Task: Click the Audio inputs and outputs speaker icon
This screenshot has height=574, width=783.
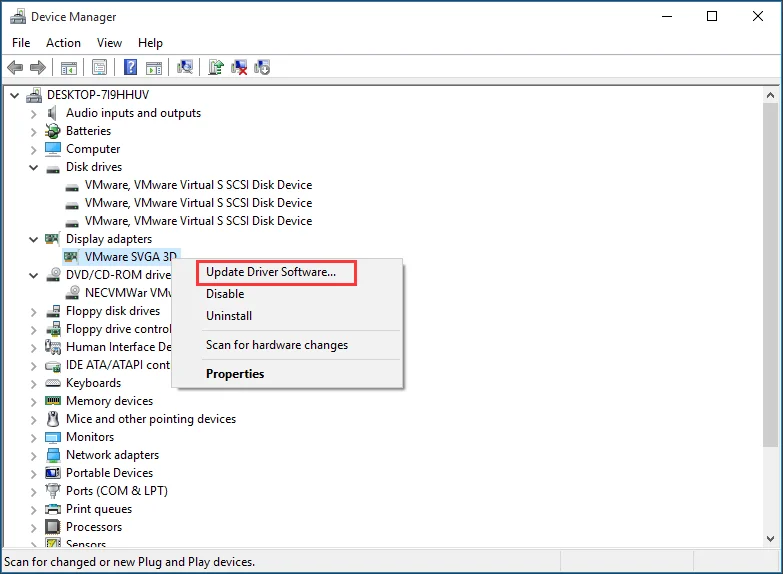Action: click(52, 113)
